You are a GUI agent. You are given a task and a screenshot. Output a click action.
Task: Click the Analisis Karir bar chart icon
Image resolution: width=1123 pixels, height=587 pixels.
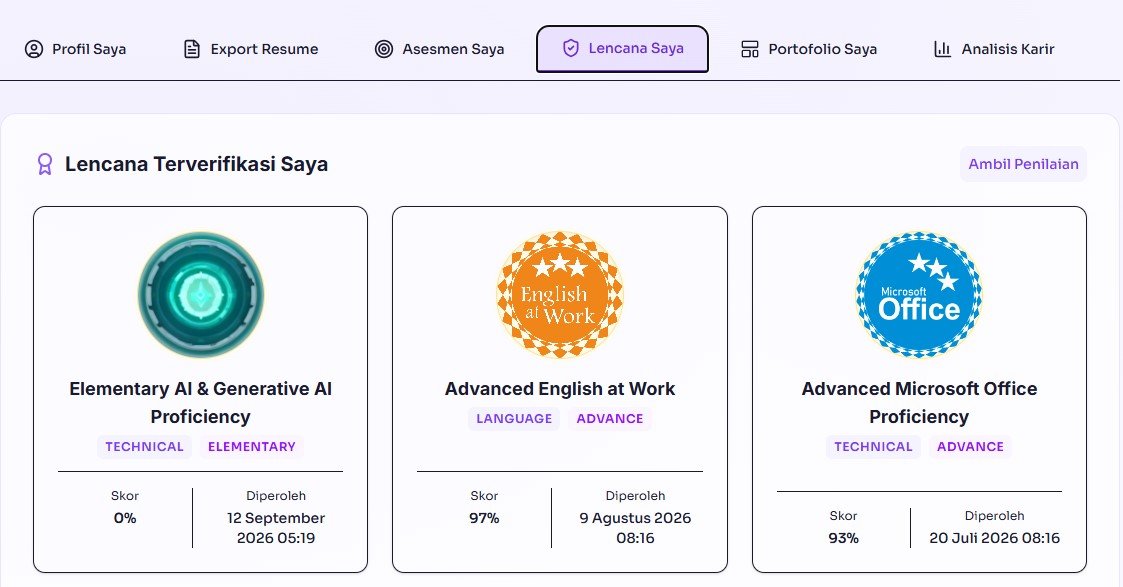943,49
